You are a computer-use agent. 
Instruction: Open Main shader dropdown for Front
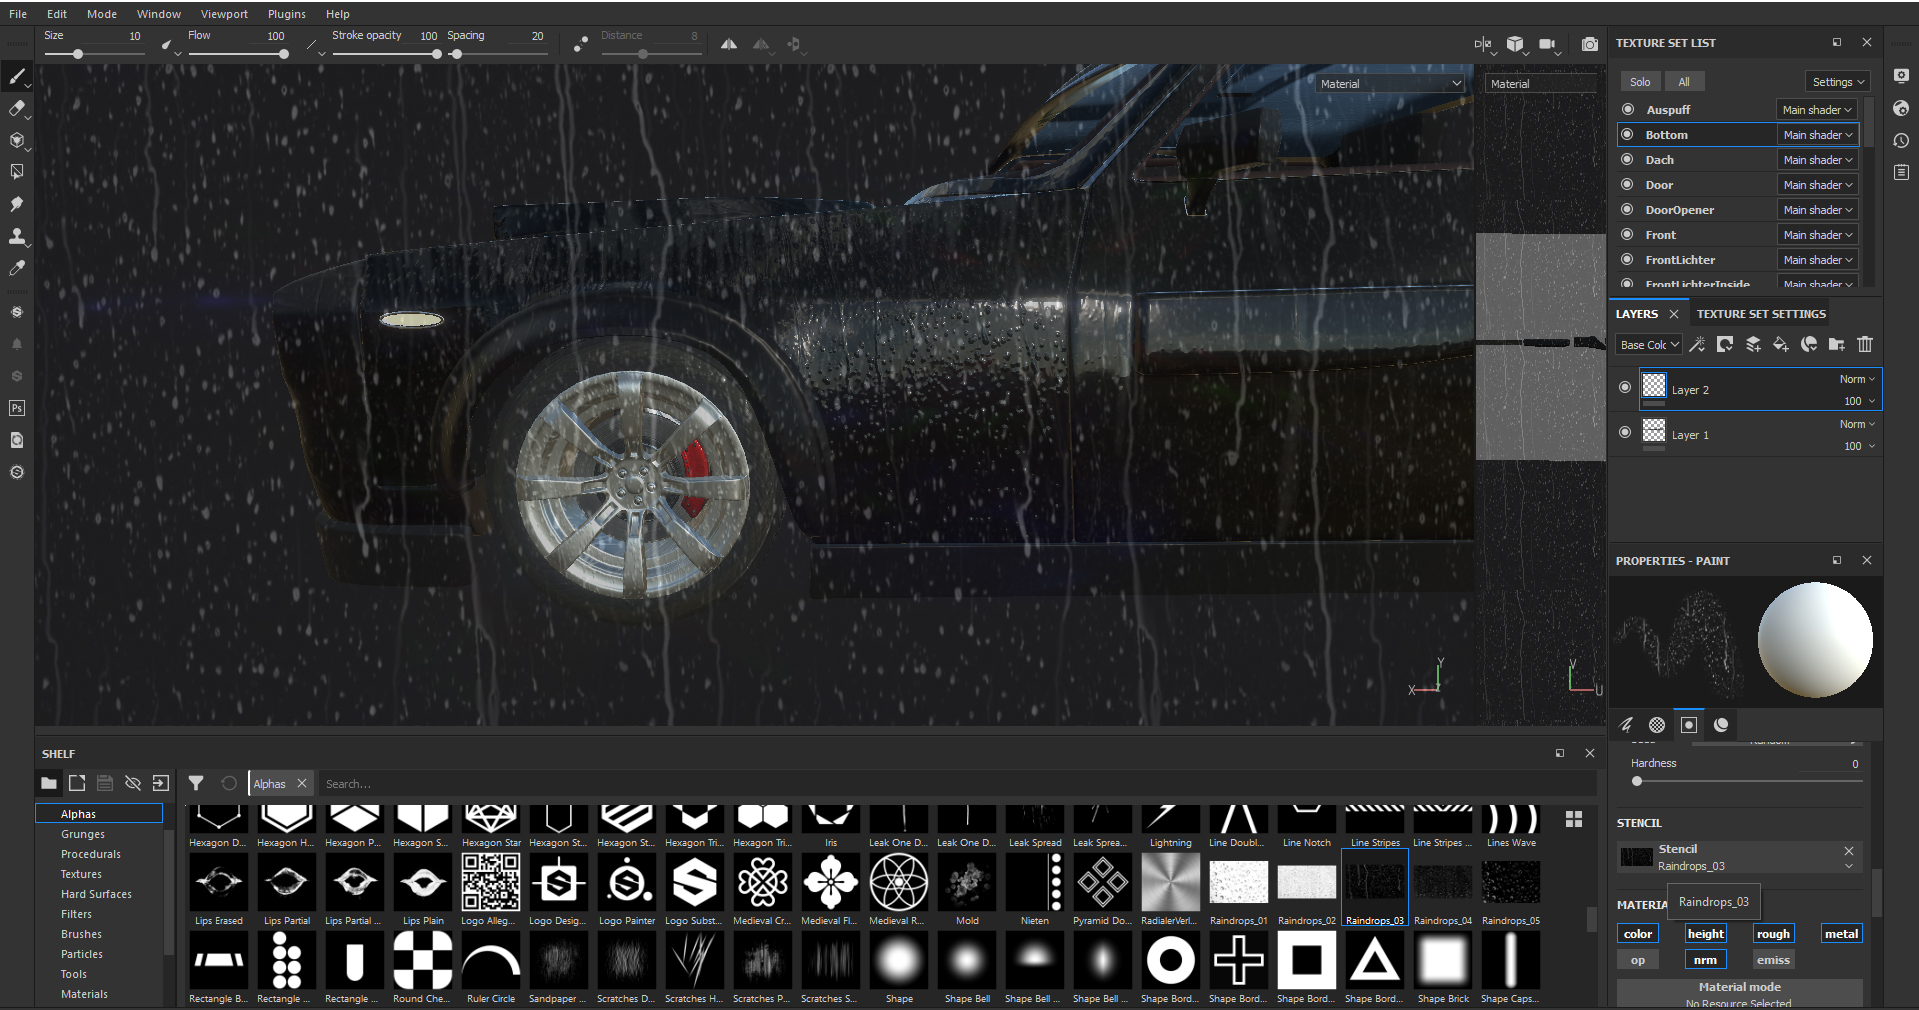[1817, 235]
